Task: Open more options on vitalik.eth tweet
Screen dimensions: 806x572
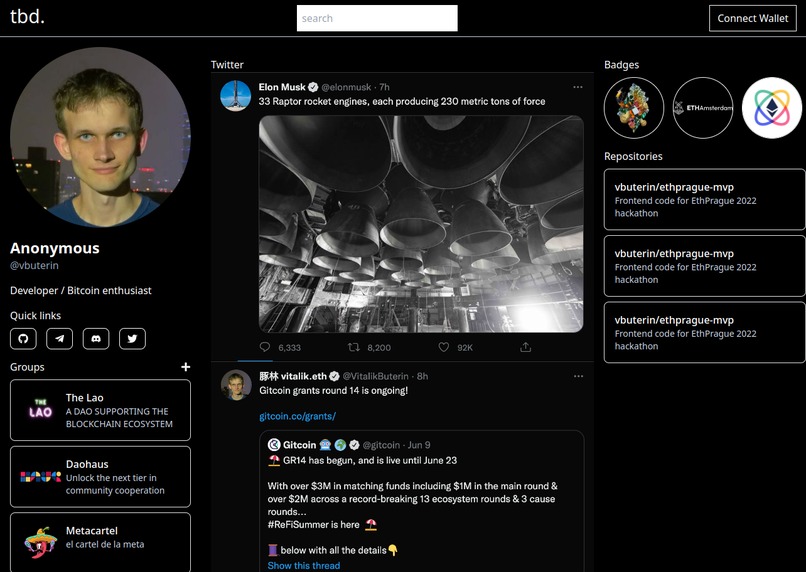Action: coord(578,376)
